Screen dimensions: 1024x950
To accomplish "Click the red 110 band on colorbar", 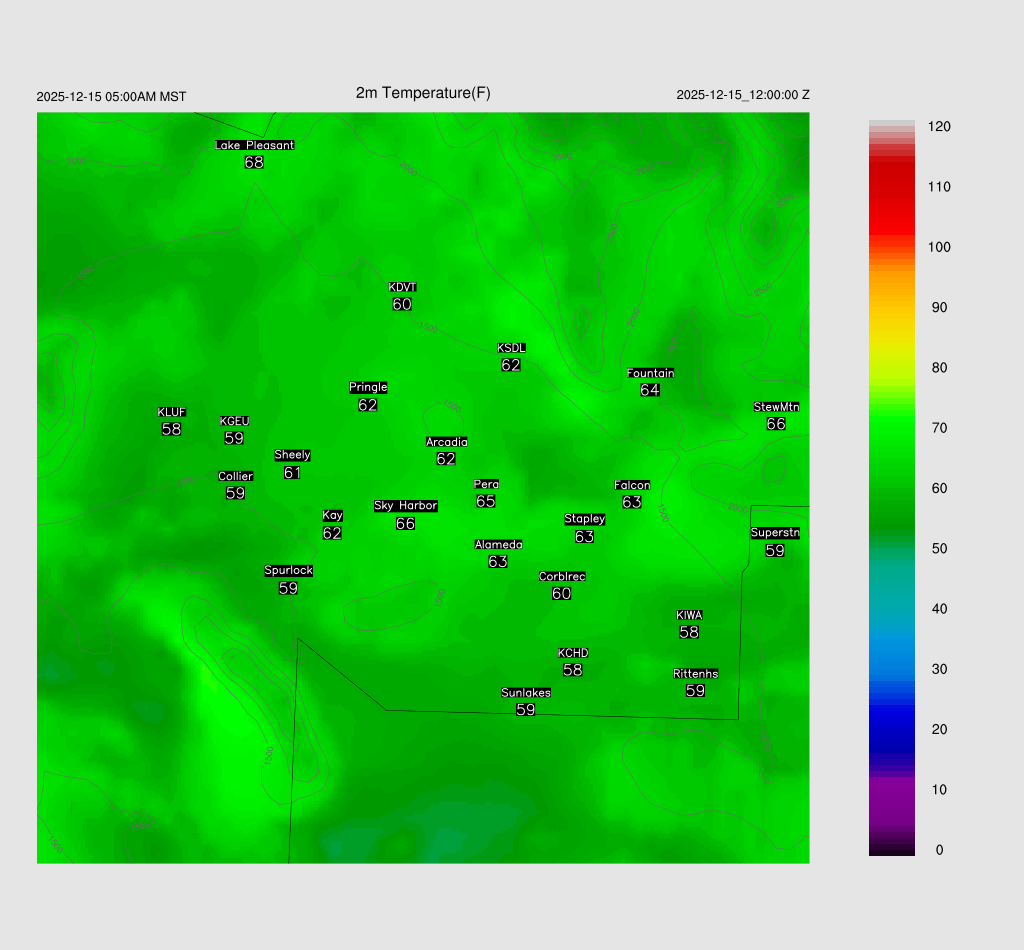I will (891, 187).
